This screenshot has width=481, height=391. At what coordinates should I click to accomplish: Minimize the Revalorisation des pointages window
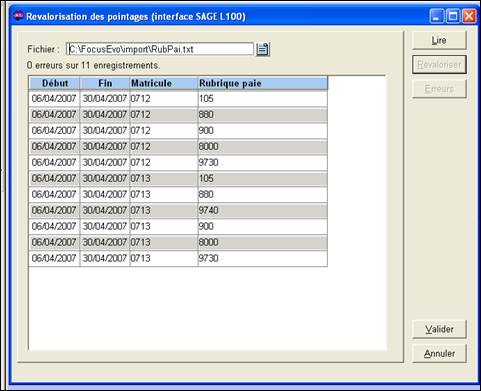coord(437,16)
